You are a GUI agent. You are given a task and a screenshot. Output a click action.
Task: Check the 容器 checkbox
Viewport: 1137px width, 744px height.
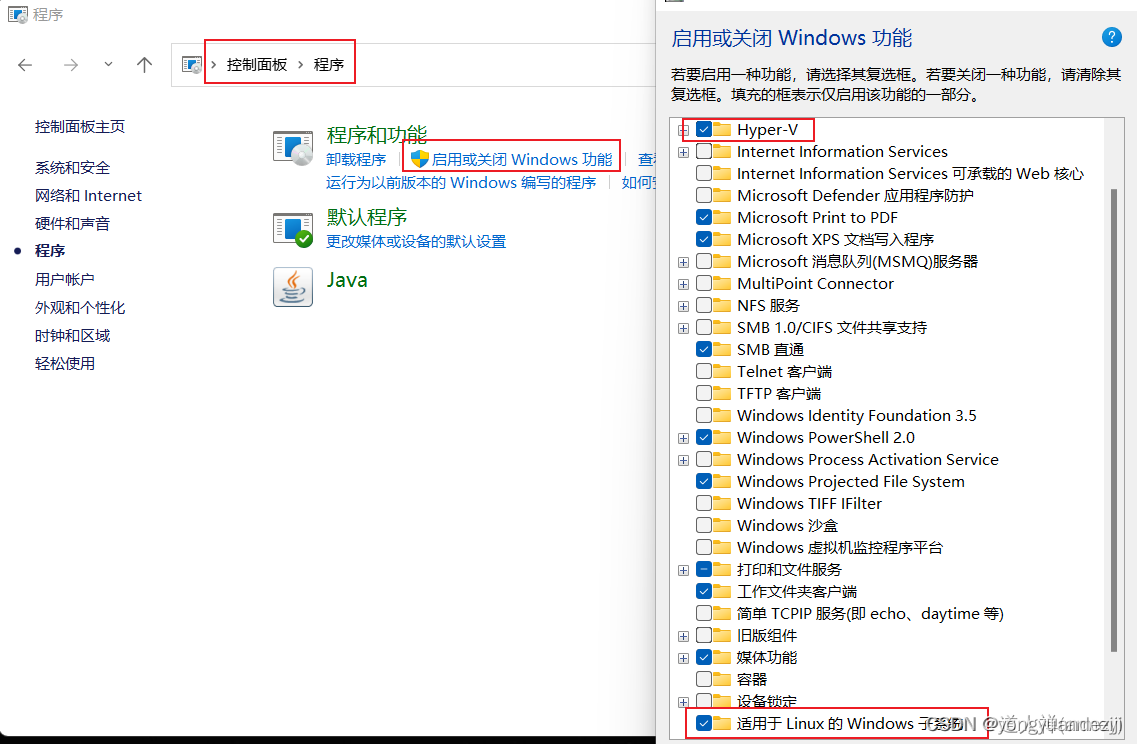coord(703,679)
